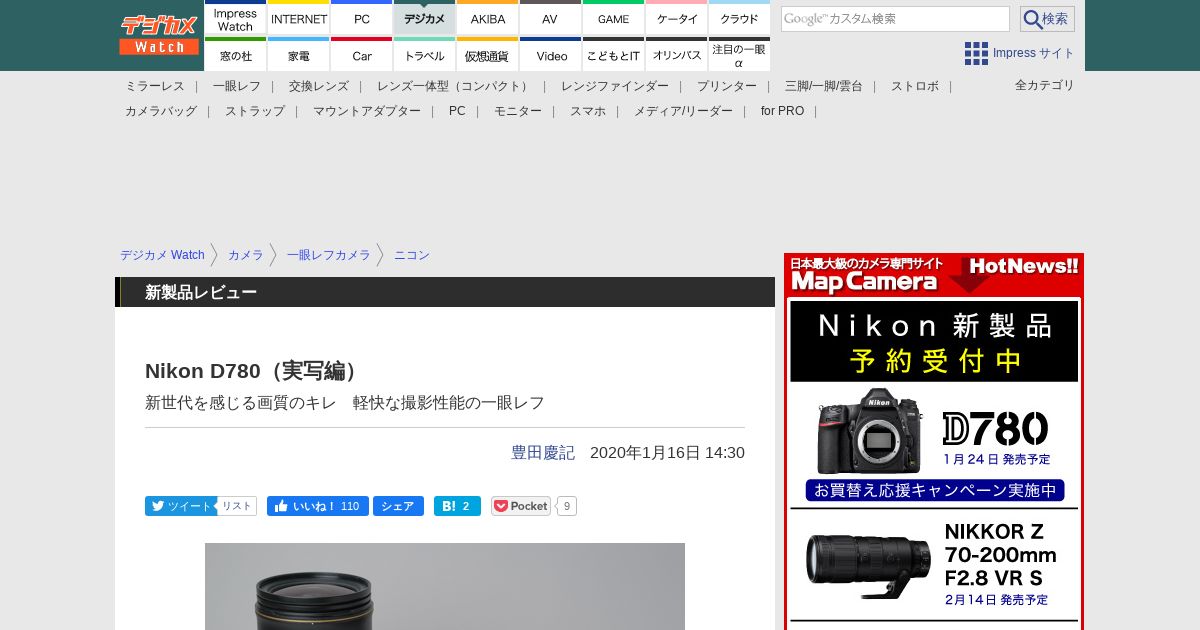This screenshot has width=1200, height=630.
Task: Open author 豊田慶記 link
Action: pyautogui.click(x=543, y=452)
